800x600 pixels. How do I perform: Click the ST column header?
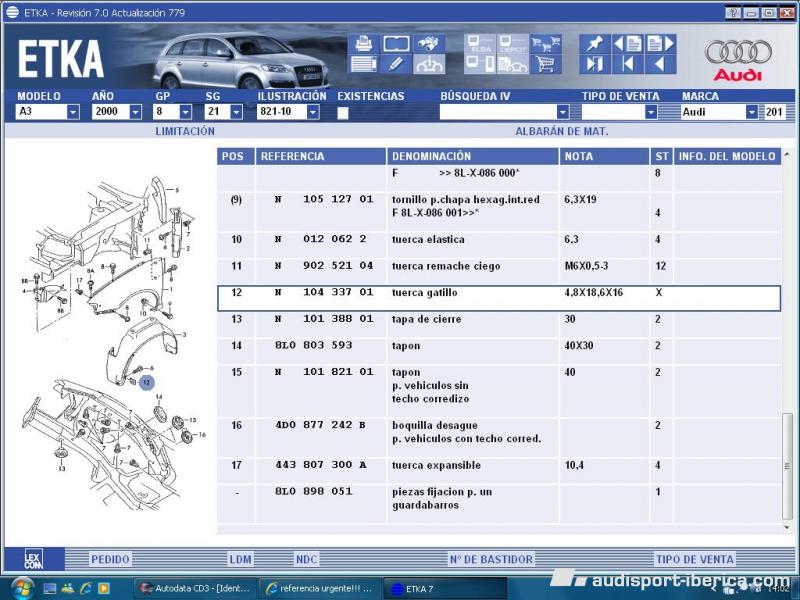[662, 157]
